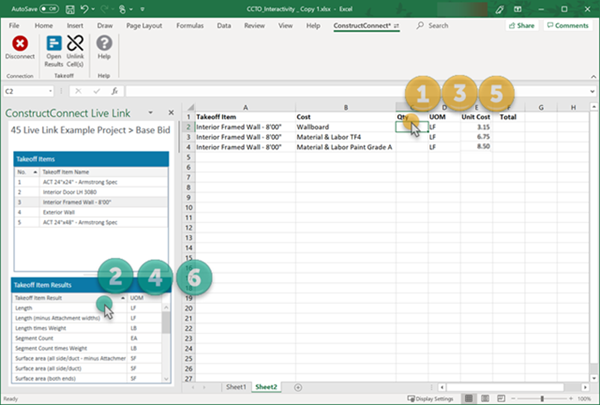The width and height of the screenshot is (600, 405).
Task: Click the Select All corner of the sheet
Action: pos(189,107)
